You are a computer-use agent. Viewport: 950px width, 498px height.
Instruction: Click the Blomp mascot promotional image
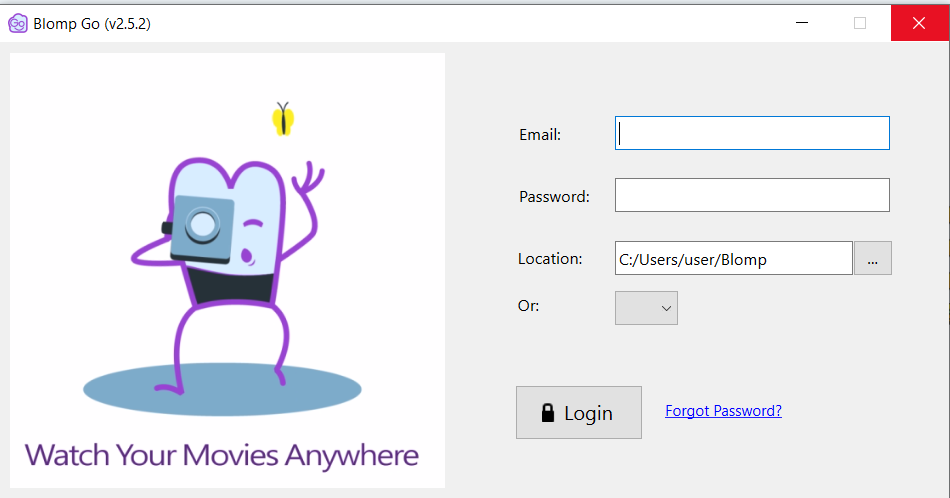pyautogui.click(x=227, y=270)
